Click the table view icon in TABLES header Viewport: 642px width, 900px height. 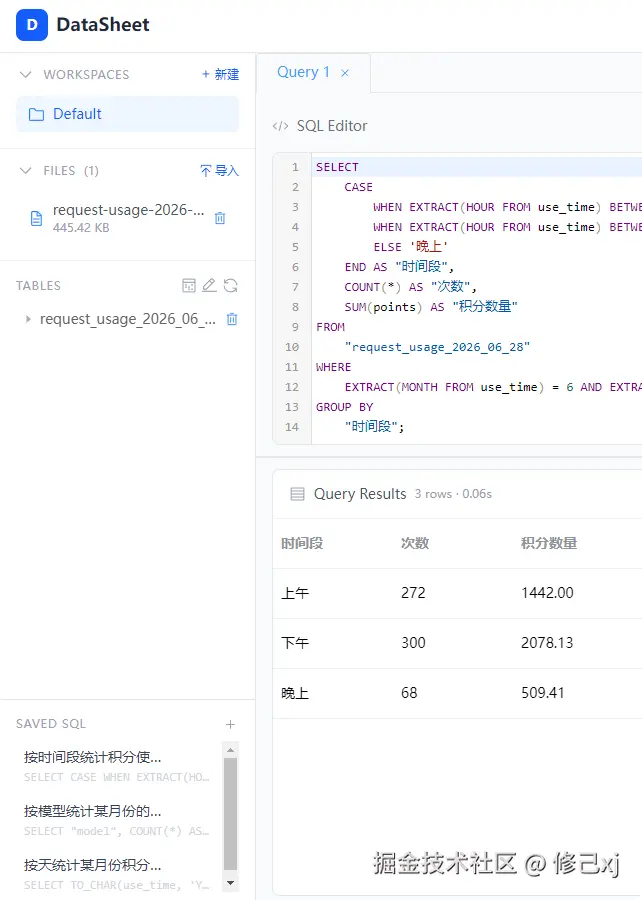click(189, 285)
